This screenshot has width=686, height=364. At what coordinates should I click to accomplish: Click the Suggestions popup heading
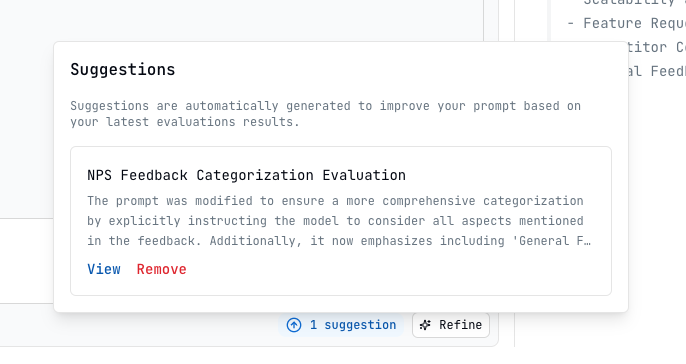(123, 70)
